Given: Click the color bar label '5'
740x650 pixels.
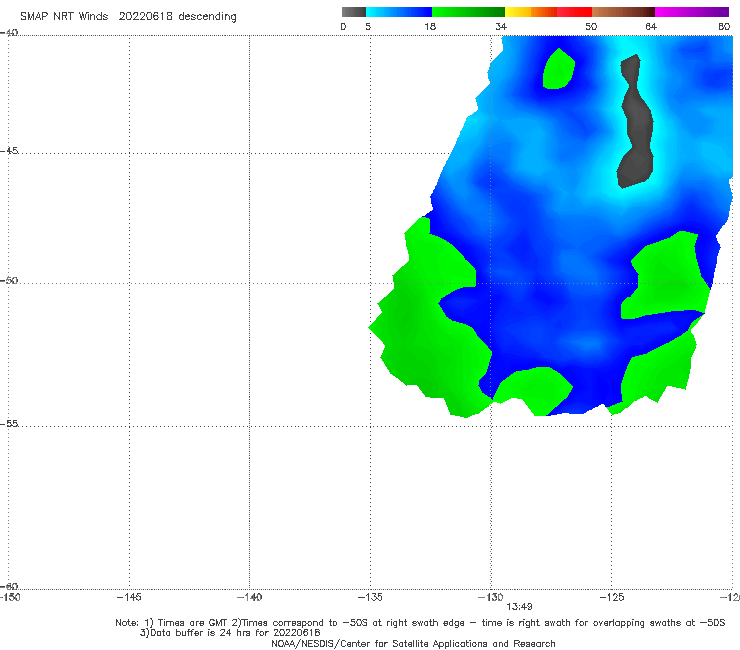Looking at the screenshot, I should [x=368, y=26].
